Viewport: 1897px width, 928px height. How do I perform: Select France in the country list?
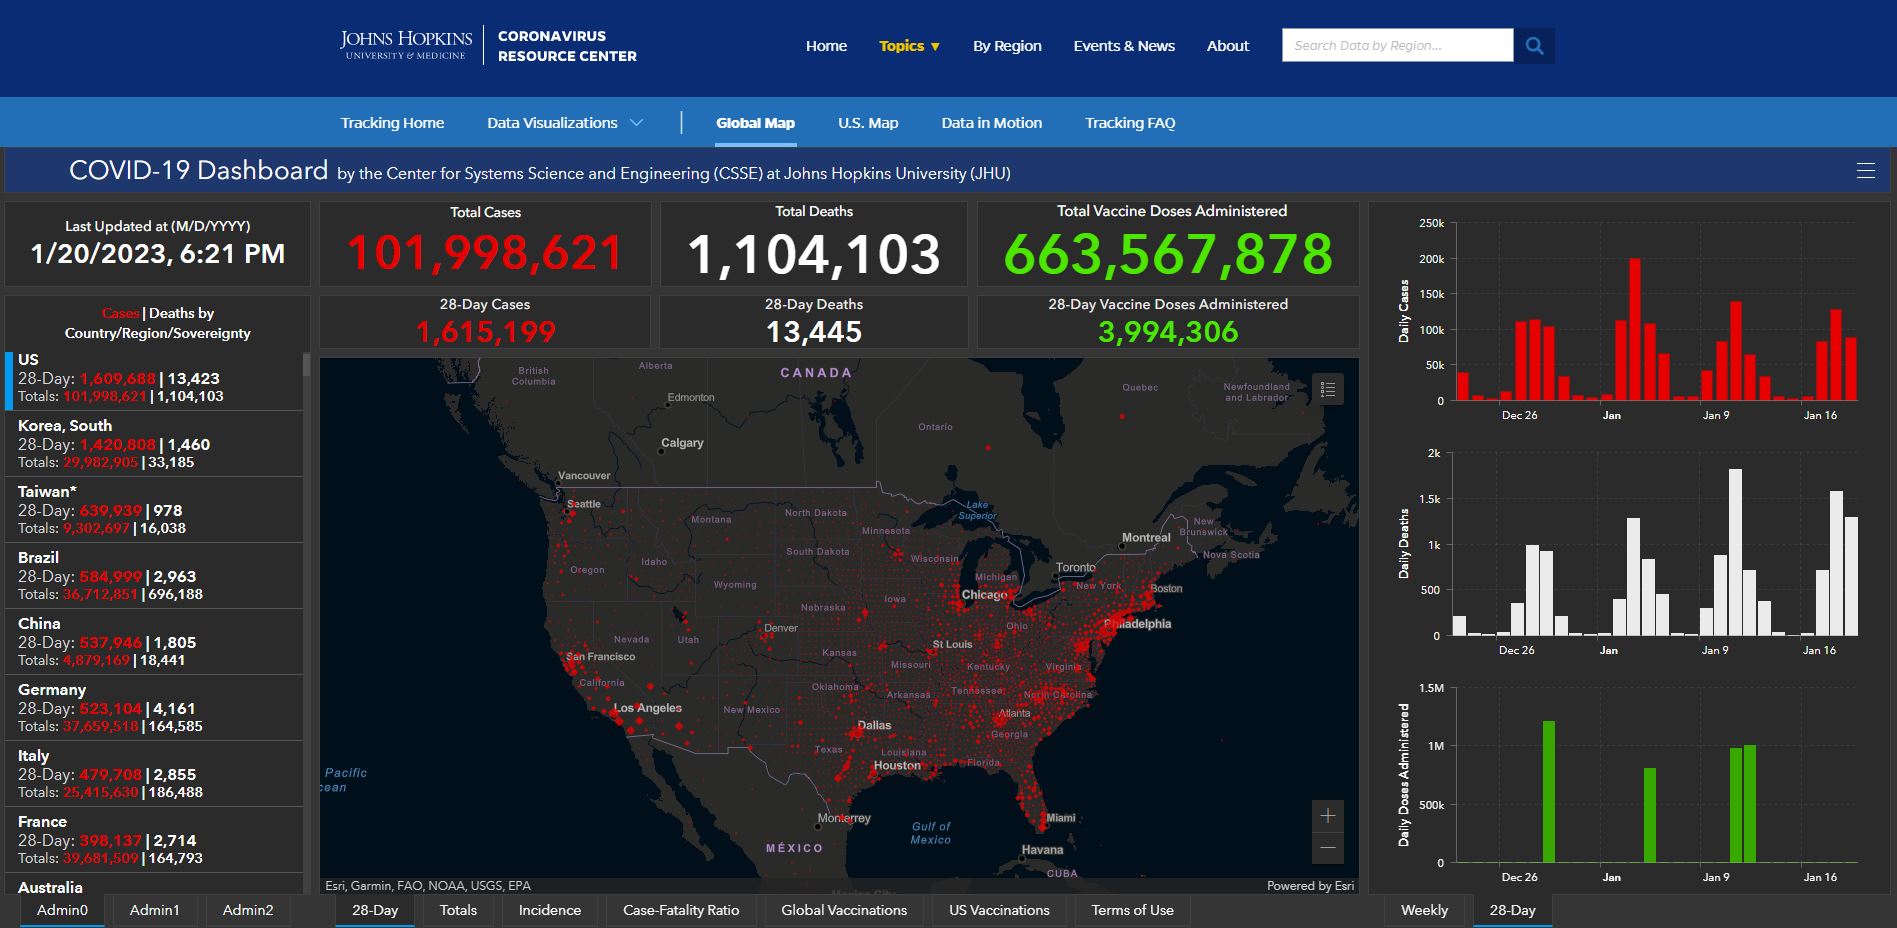click(x=154, y=840)
